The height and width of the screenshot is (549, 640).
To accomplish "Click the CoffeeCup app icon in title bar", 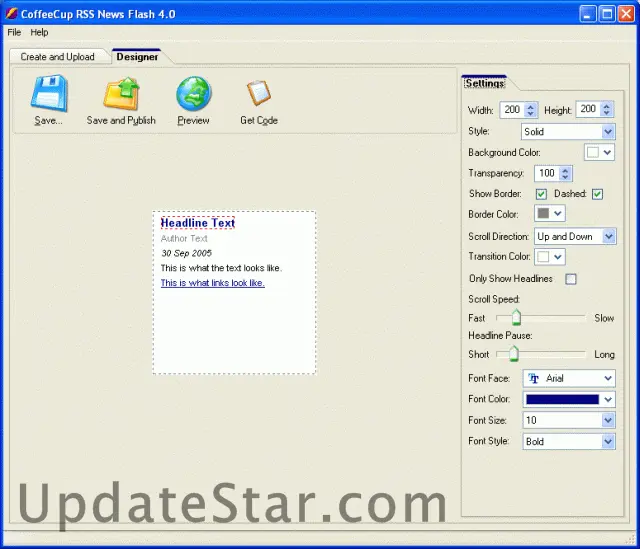I will coord(11,13).
